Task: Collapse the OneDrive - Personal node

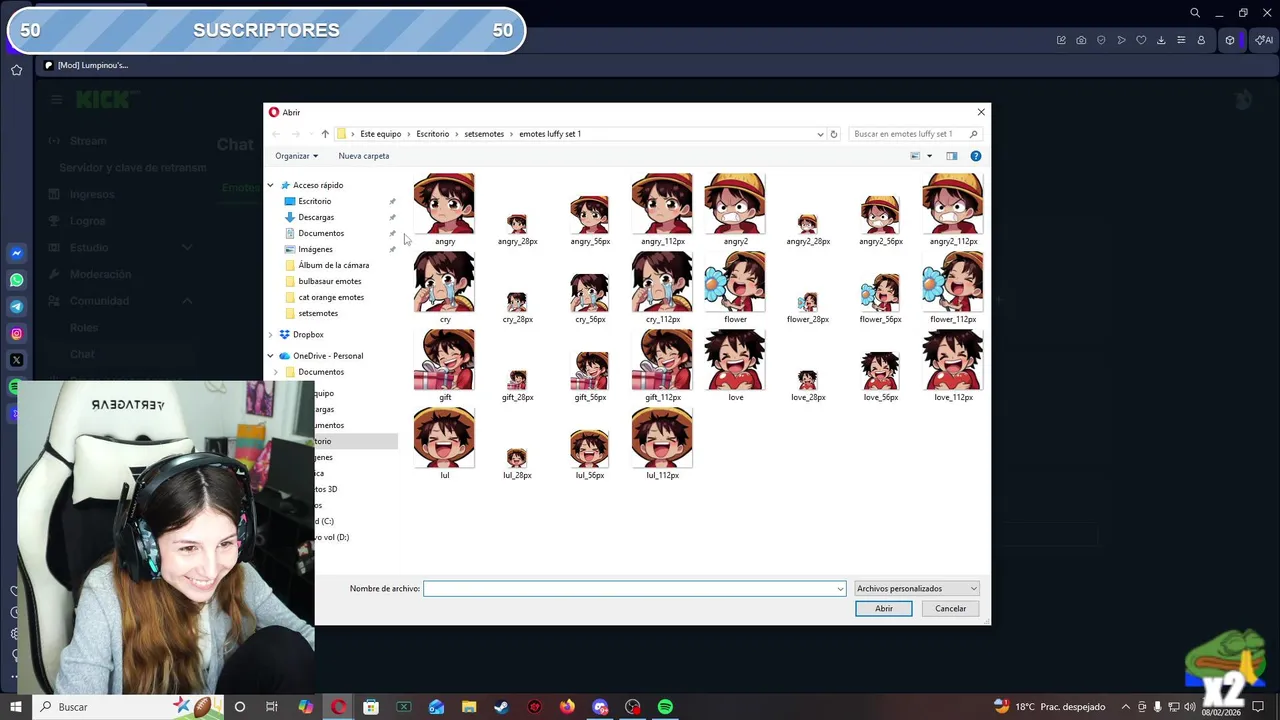Action: pos(270,356)
